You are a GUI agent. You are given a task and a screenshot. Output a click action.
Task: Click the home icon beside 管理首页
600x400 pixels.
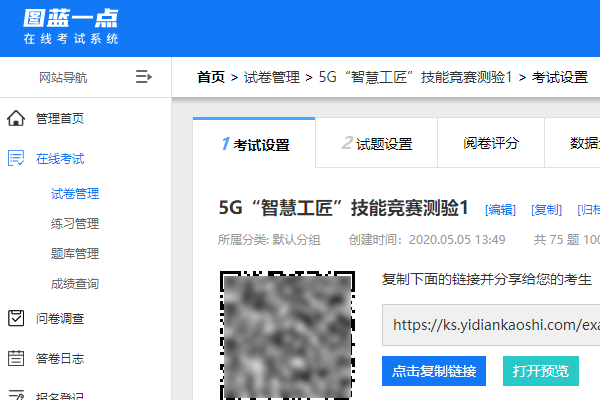tap(16, 118)
